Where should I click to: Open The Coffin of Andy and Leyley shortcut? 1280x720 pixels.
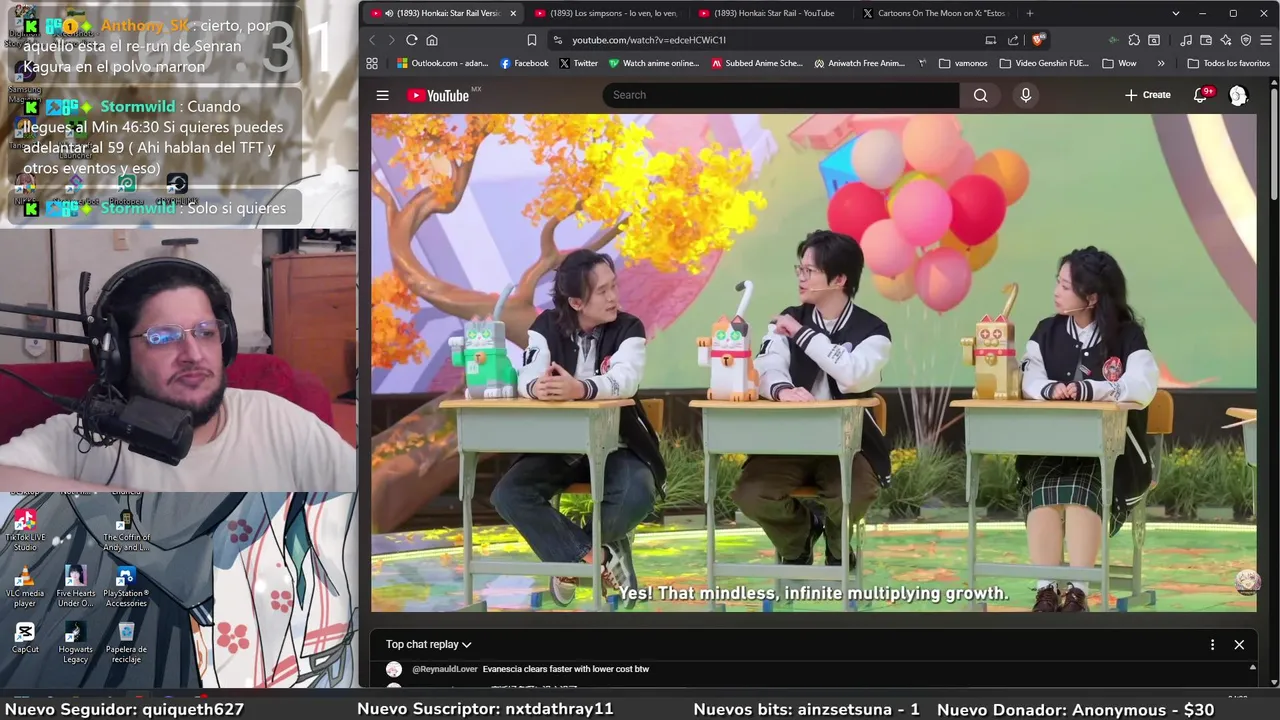126,530
